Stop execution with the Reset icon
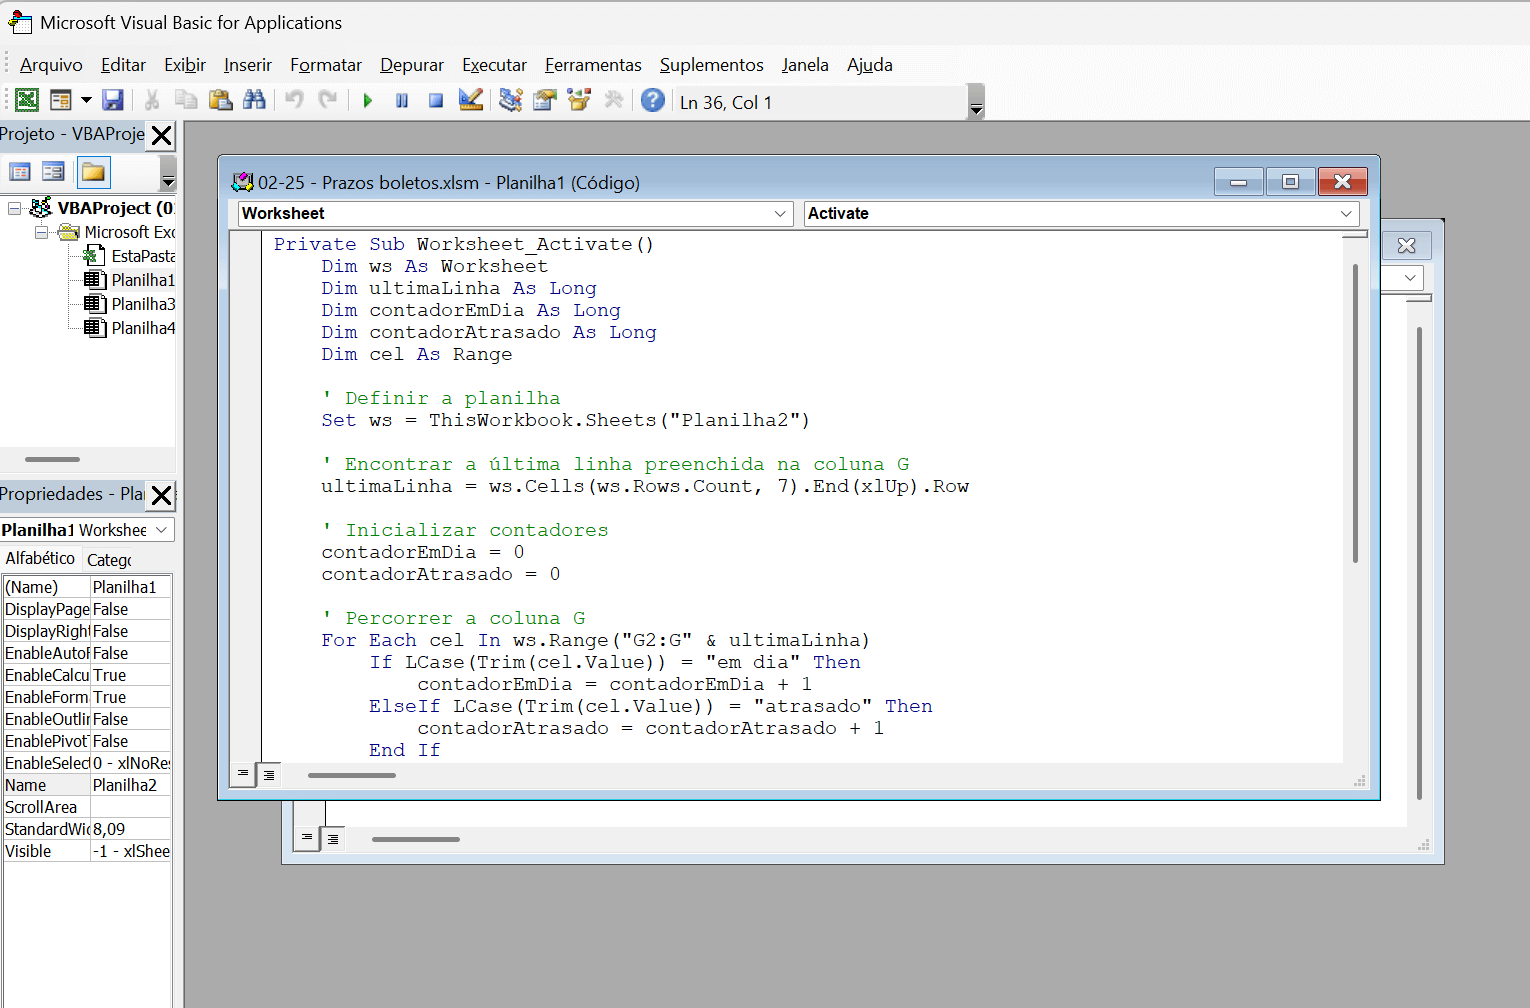This screenshot has width=1530, height=1008. (436, 100)
